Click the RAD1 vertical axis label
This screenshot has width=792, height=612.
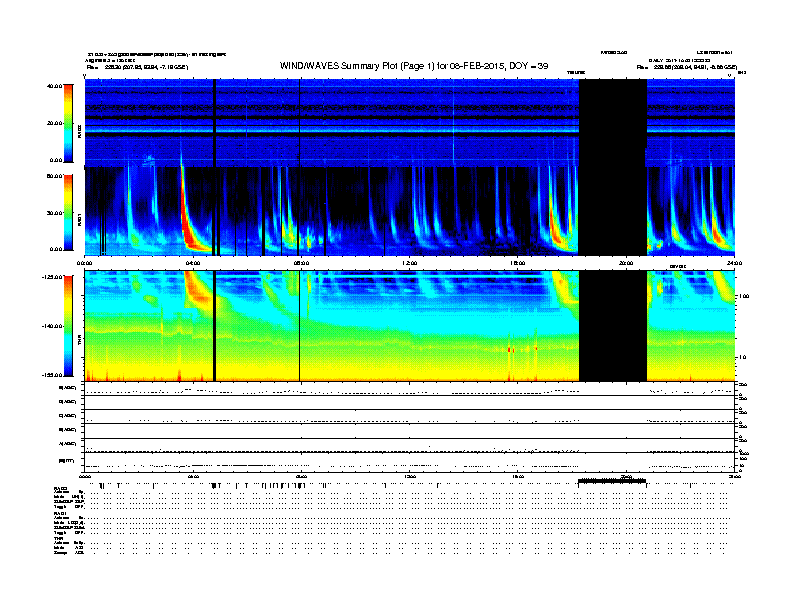click(x=79, y=219)
